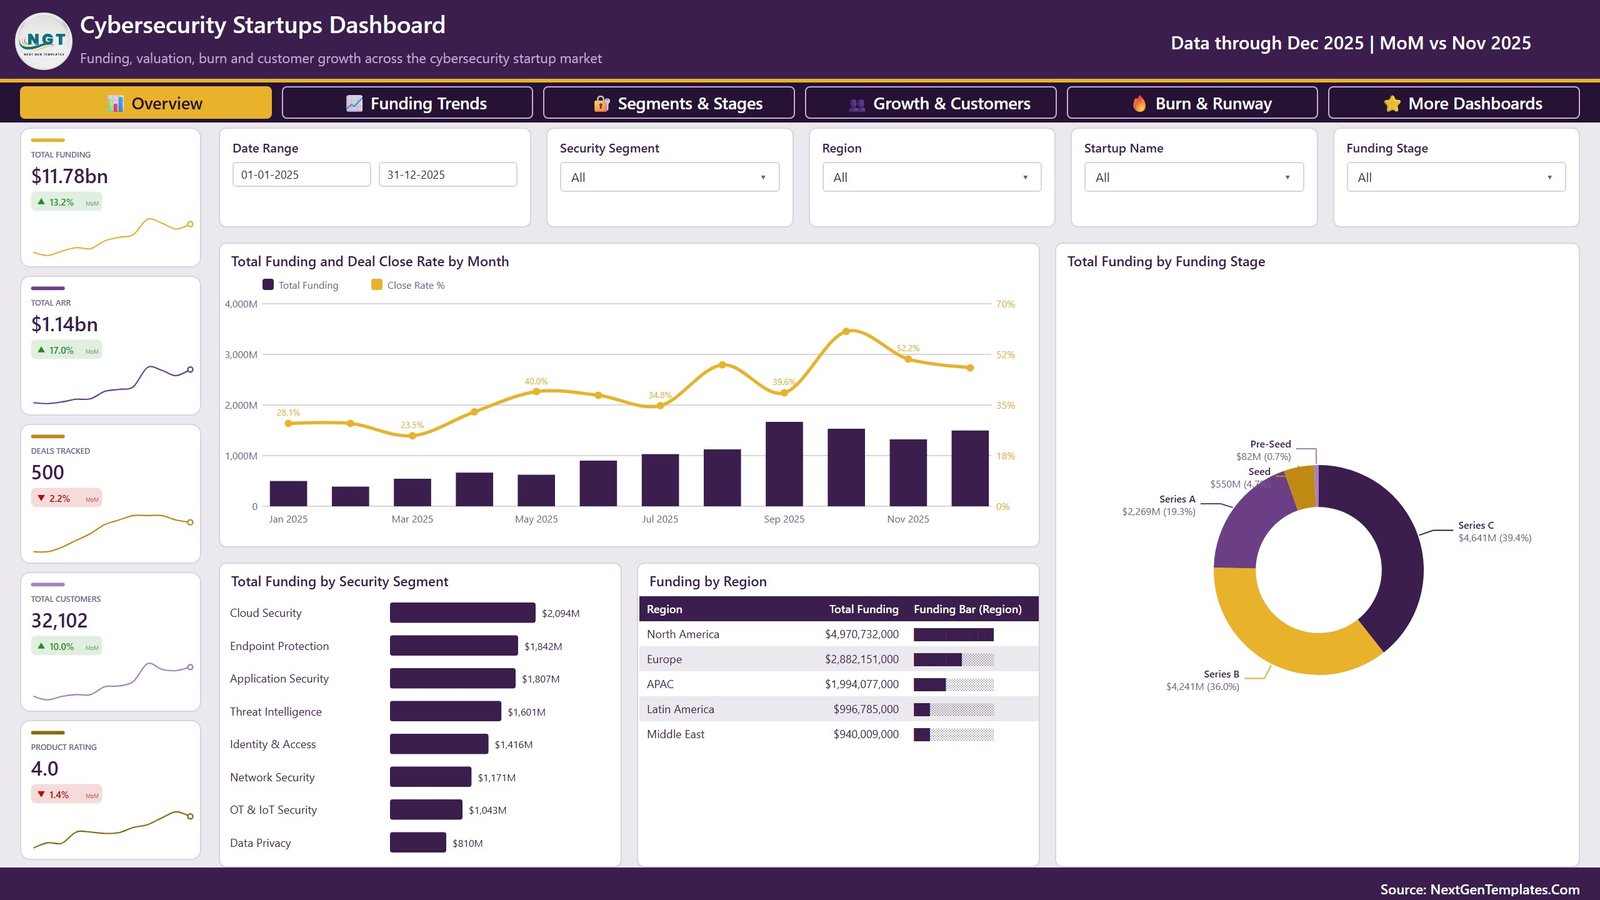Screen dimensions: 1600x900
Task: Click the Close Rate % legend swatch
Action: coord(377,285)
